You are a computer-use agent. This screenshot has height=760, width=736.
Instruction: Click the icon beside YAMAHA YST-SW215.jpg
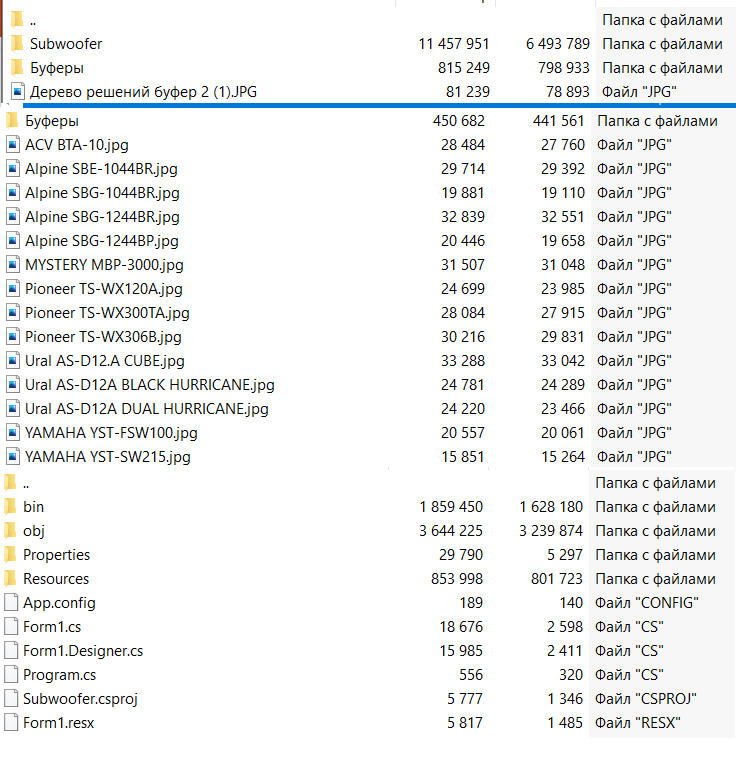[x=12, y=457]
